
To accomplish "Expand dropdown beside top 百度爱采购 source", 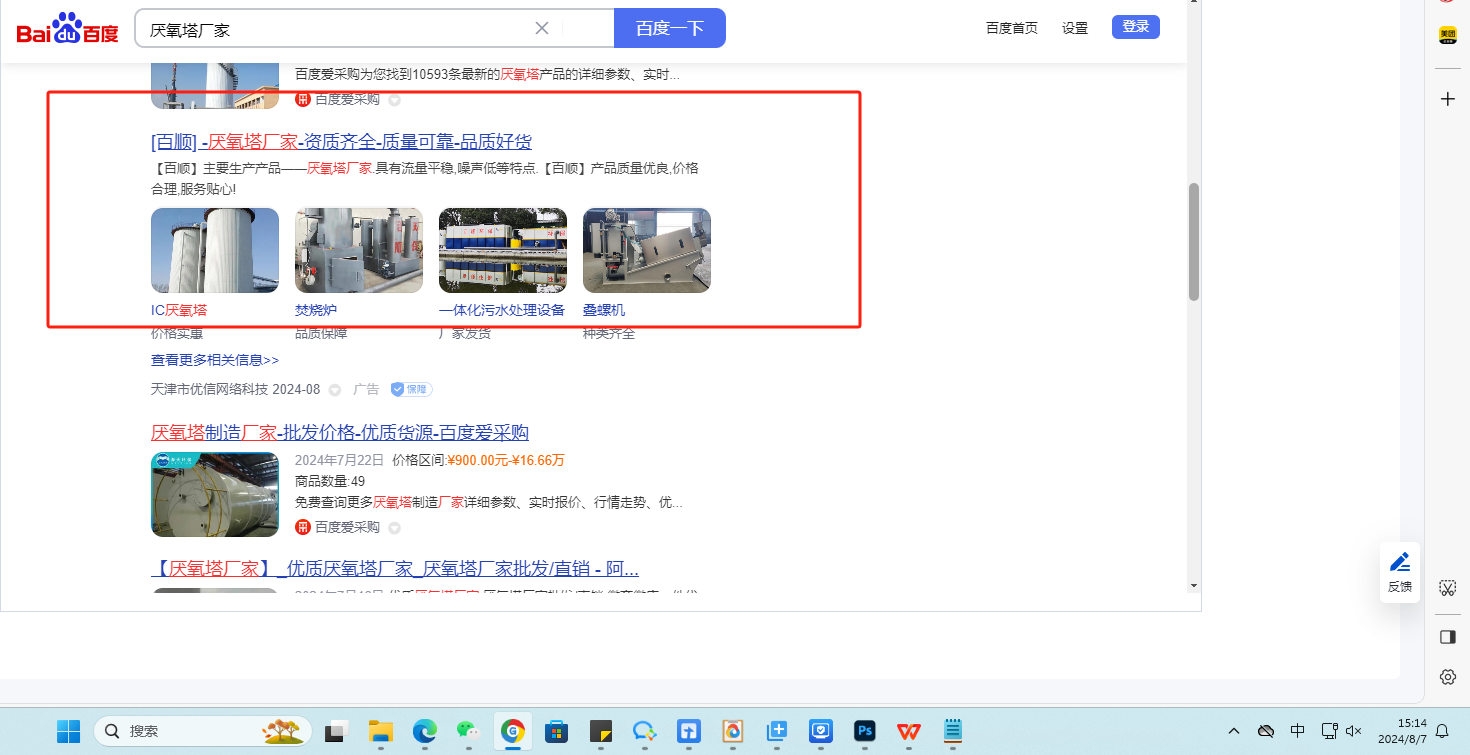I will pos(394,100).
